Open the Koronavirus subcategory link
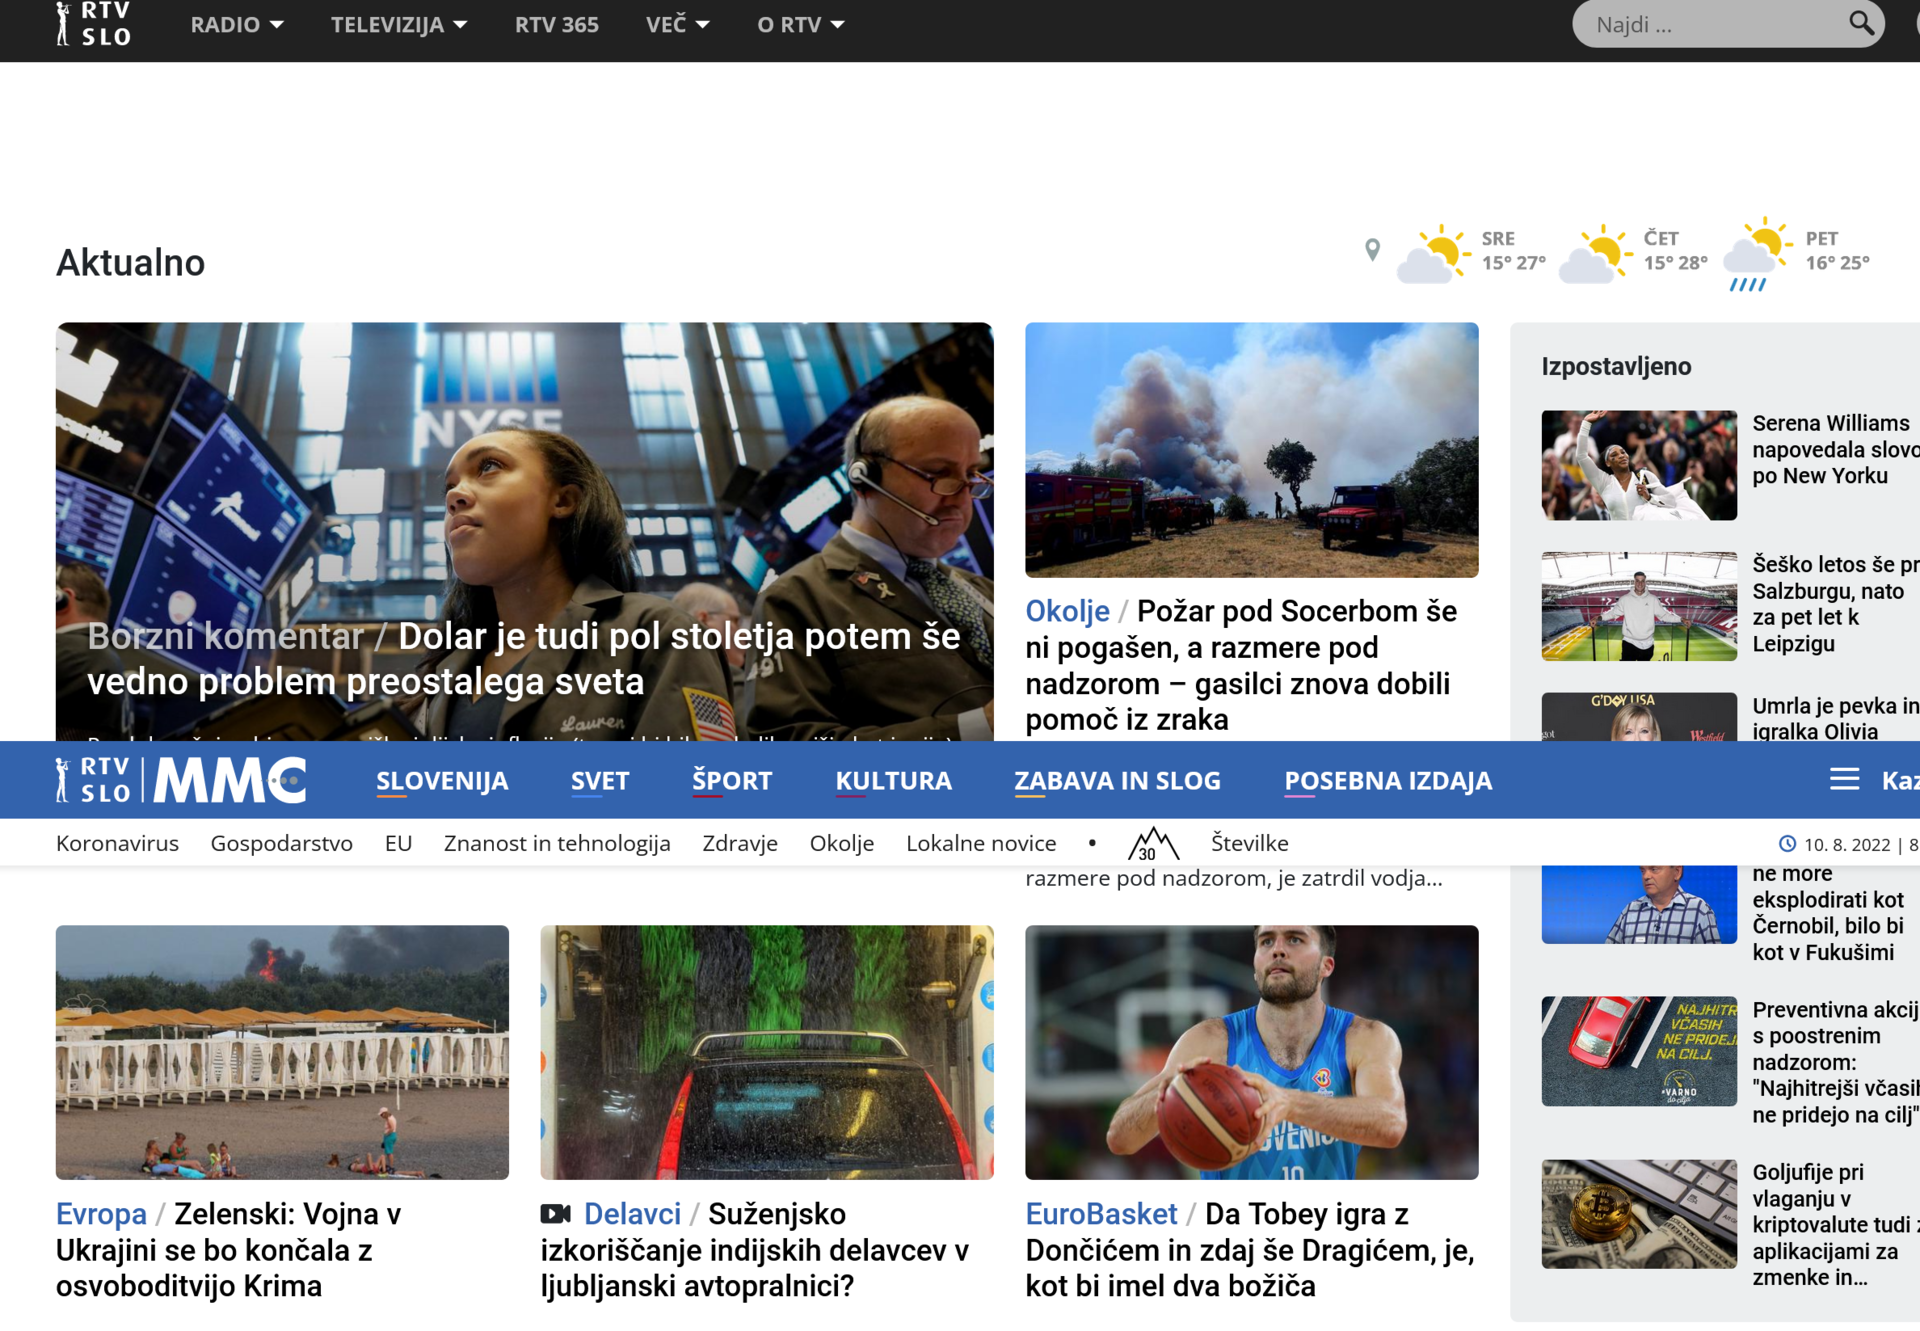The height and width of the screenshot is (1331, 1920). pos(117,844)
